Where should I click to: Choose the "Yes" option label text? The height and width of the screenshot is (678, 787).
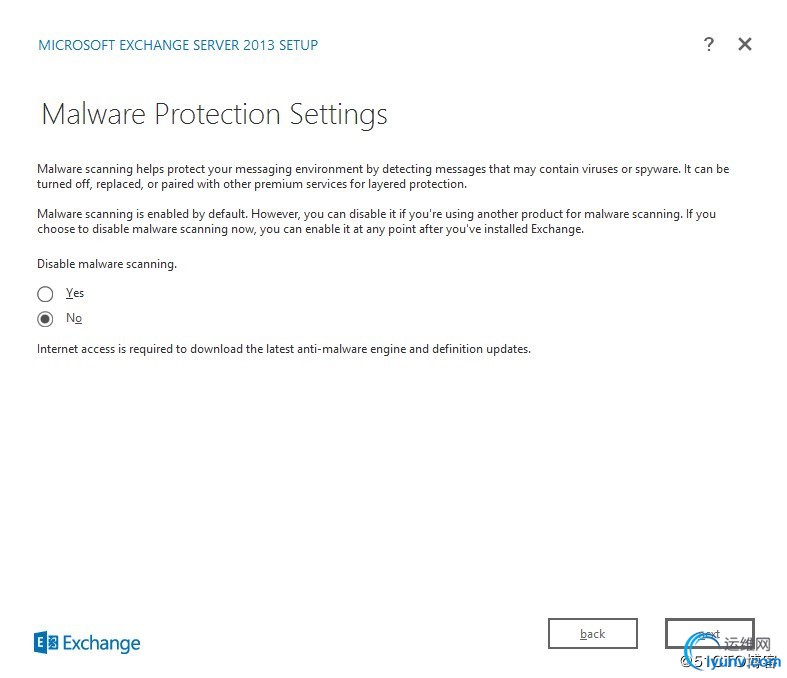tap(75, 293)
